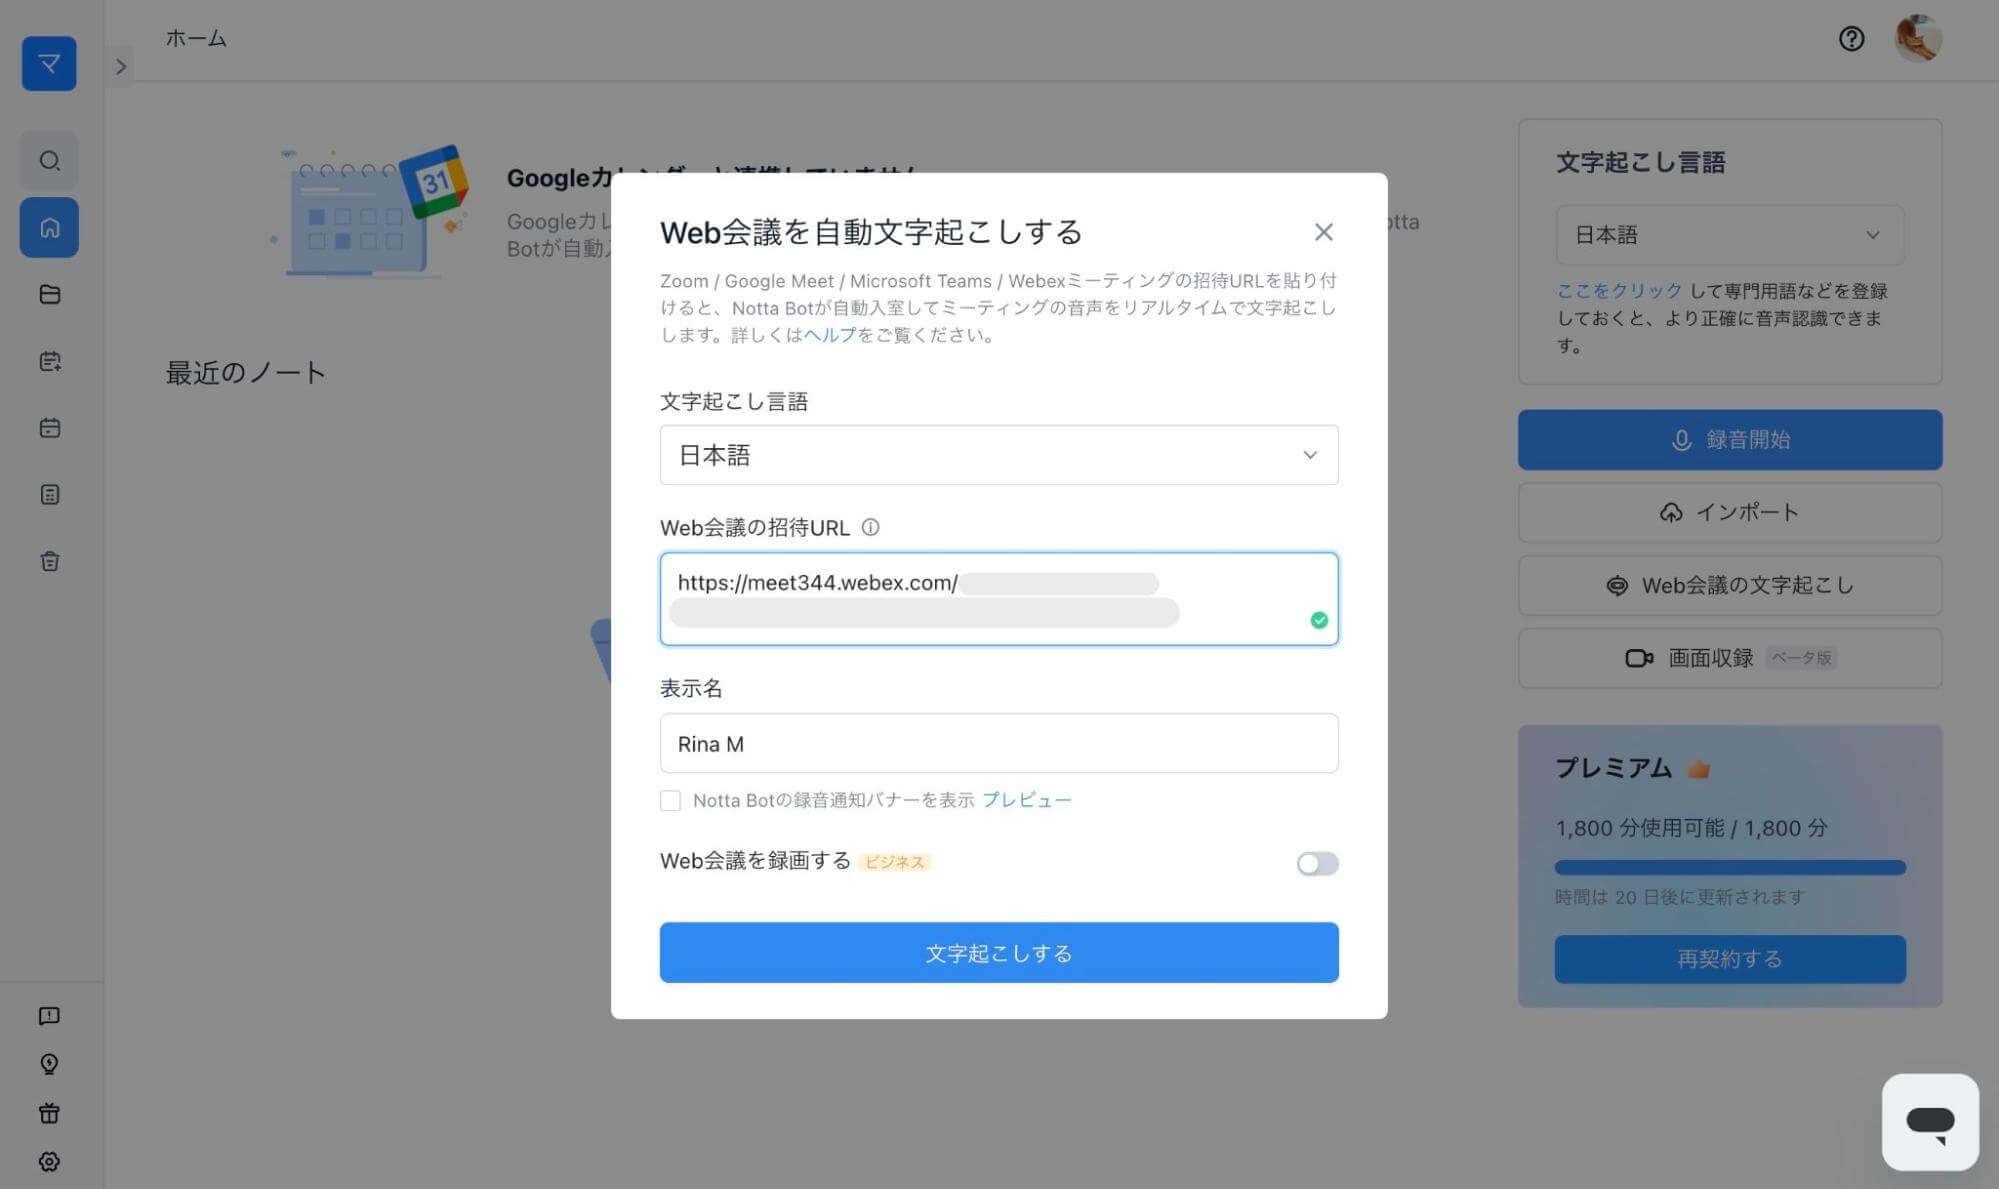Image resolution: width=1999 pixels, height=1189 pixels.
Task: Click the search icon in sidebar
Action: [48, 160]
